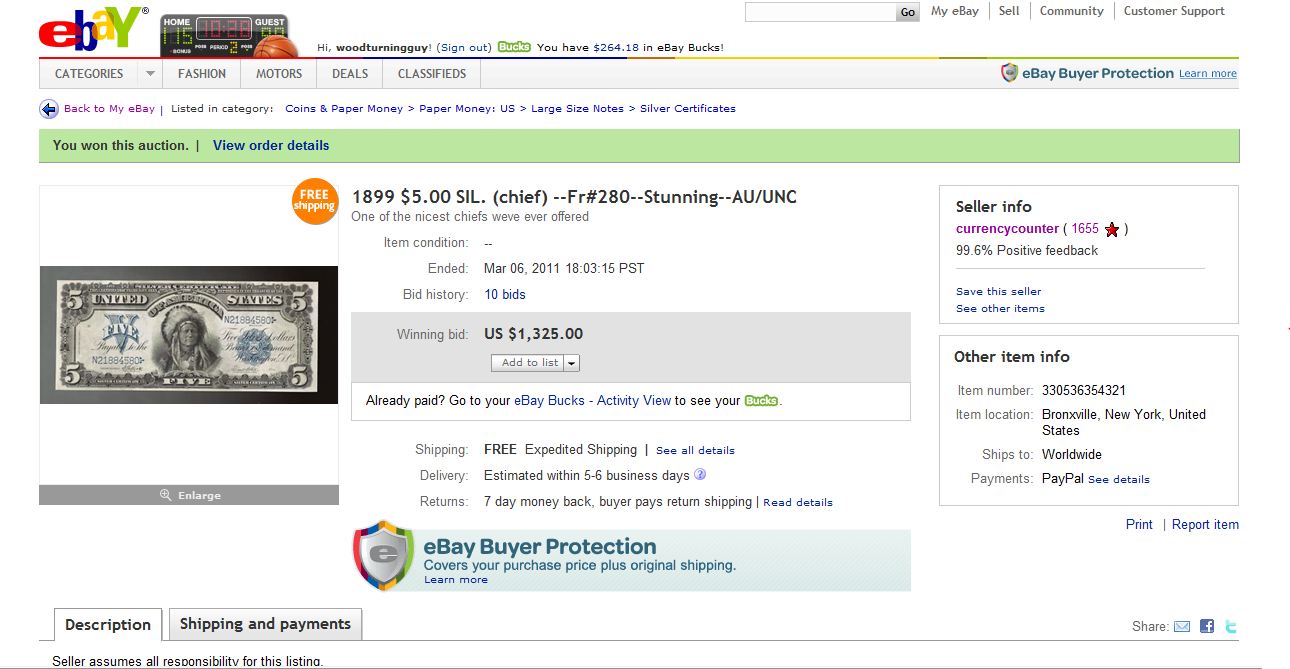Click the seller's red feedback star
1290x669 pixels.
1112,229
